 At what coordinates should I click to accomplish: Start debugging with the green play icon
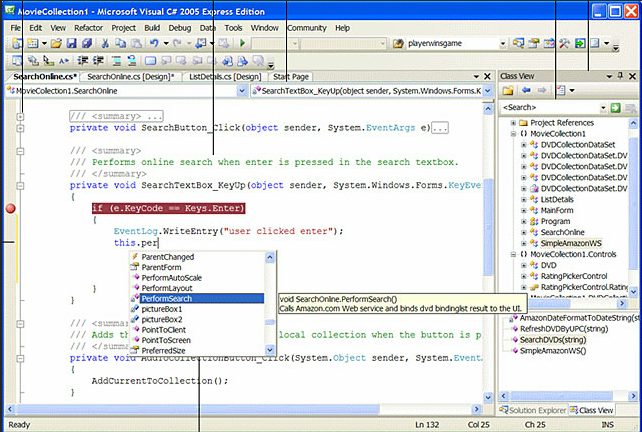[x=242, y=43]
